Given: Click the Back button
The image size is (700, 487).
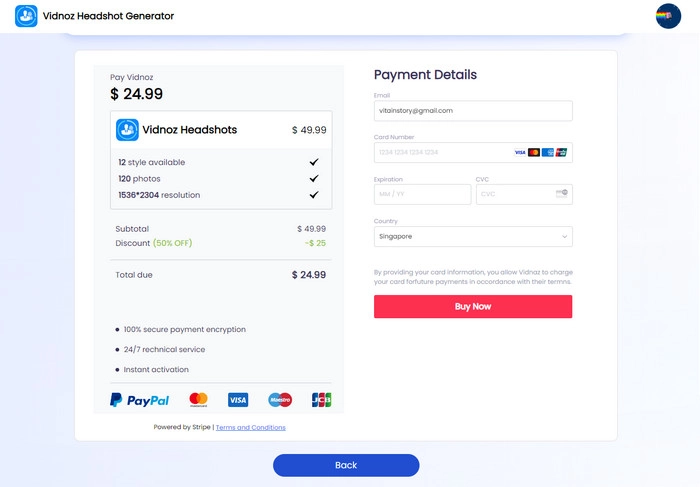Looking at the screenshot, I should point(346,465).
